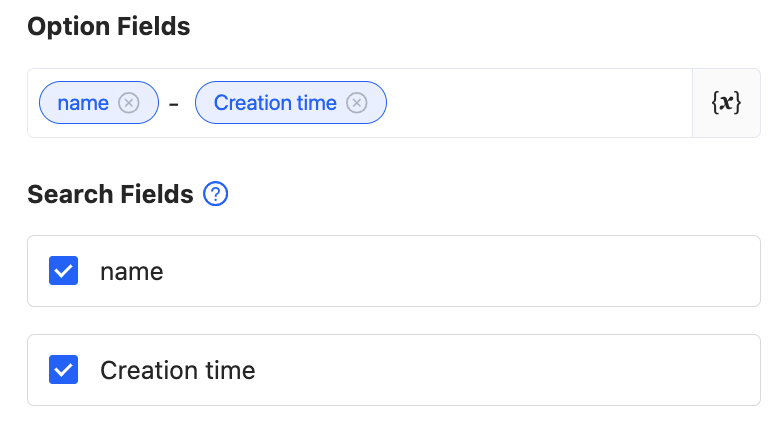Click the name label in Search Fields
Viewport: 778px width, 422px height.
click(x=131, y=271)
